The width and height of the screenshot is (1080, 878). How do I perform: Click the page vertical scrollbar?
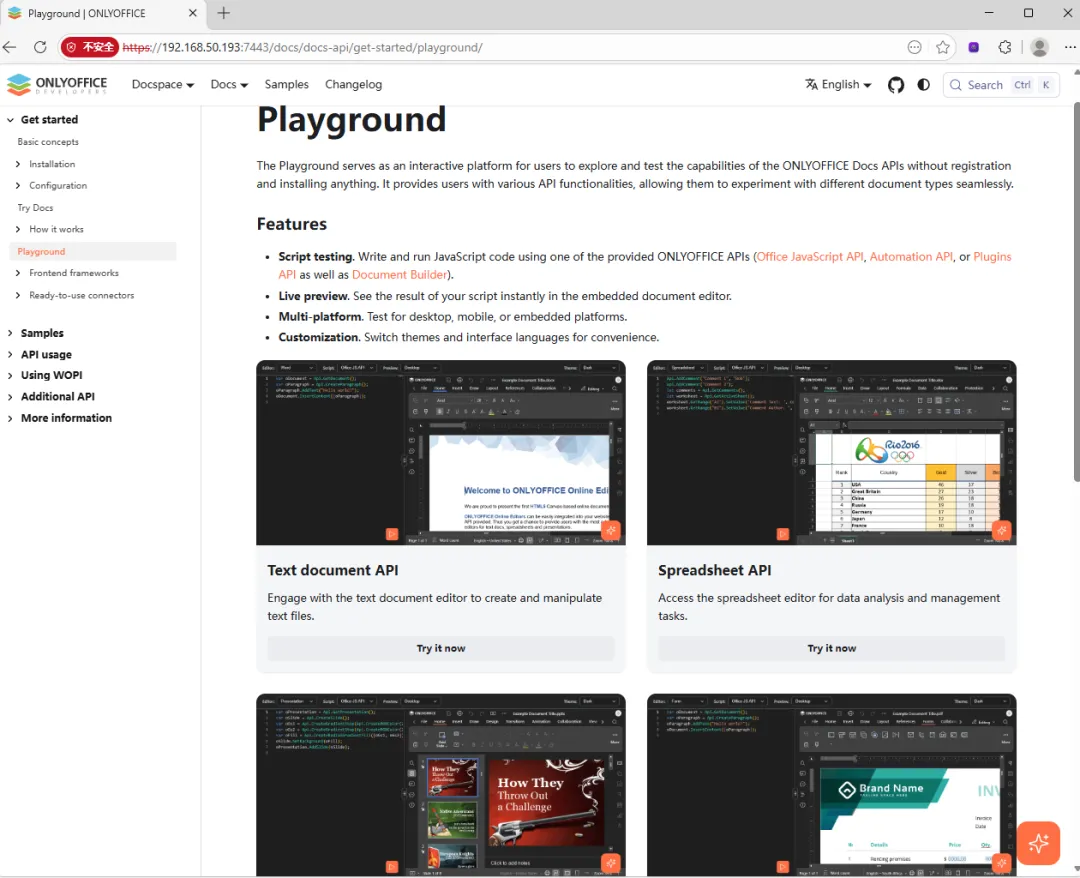coord(1076,293)
